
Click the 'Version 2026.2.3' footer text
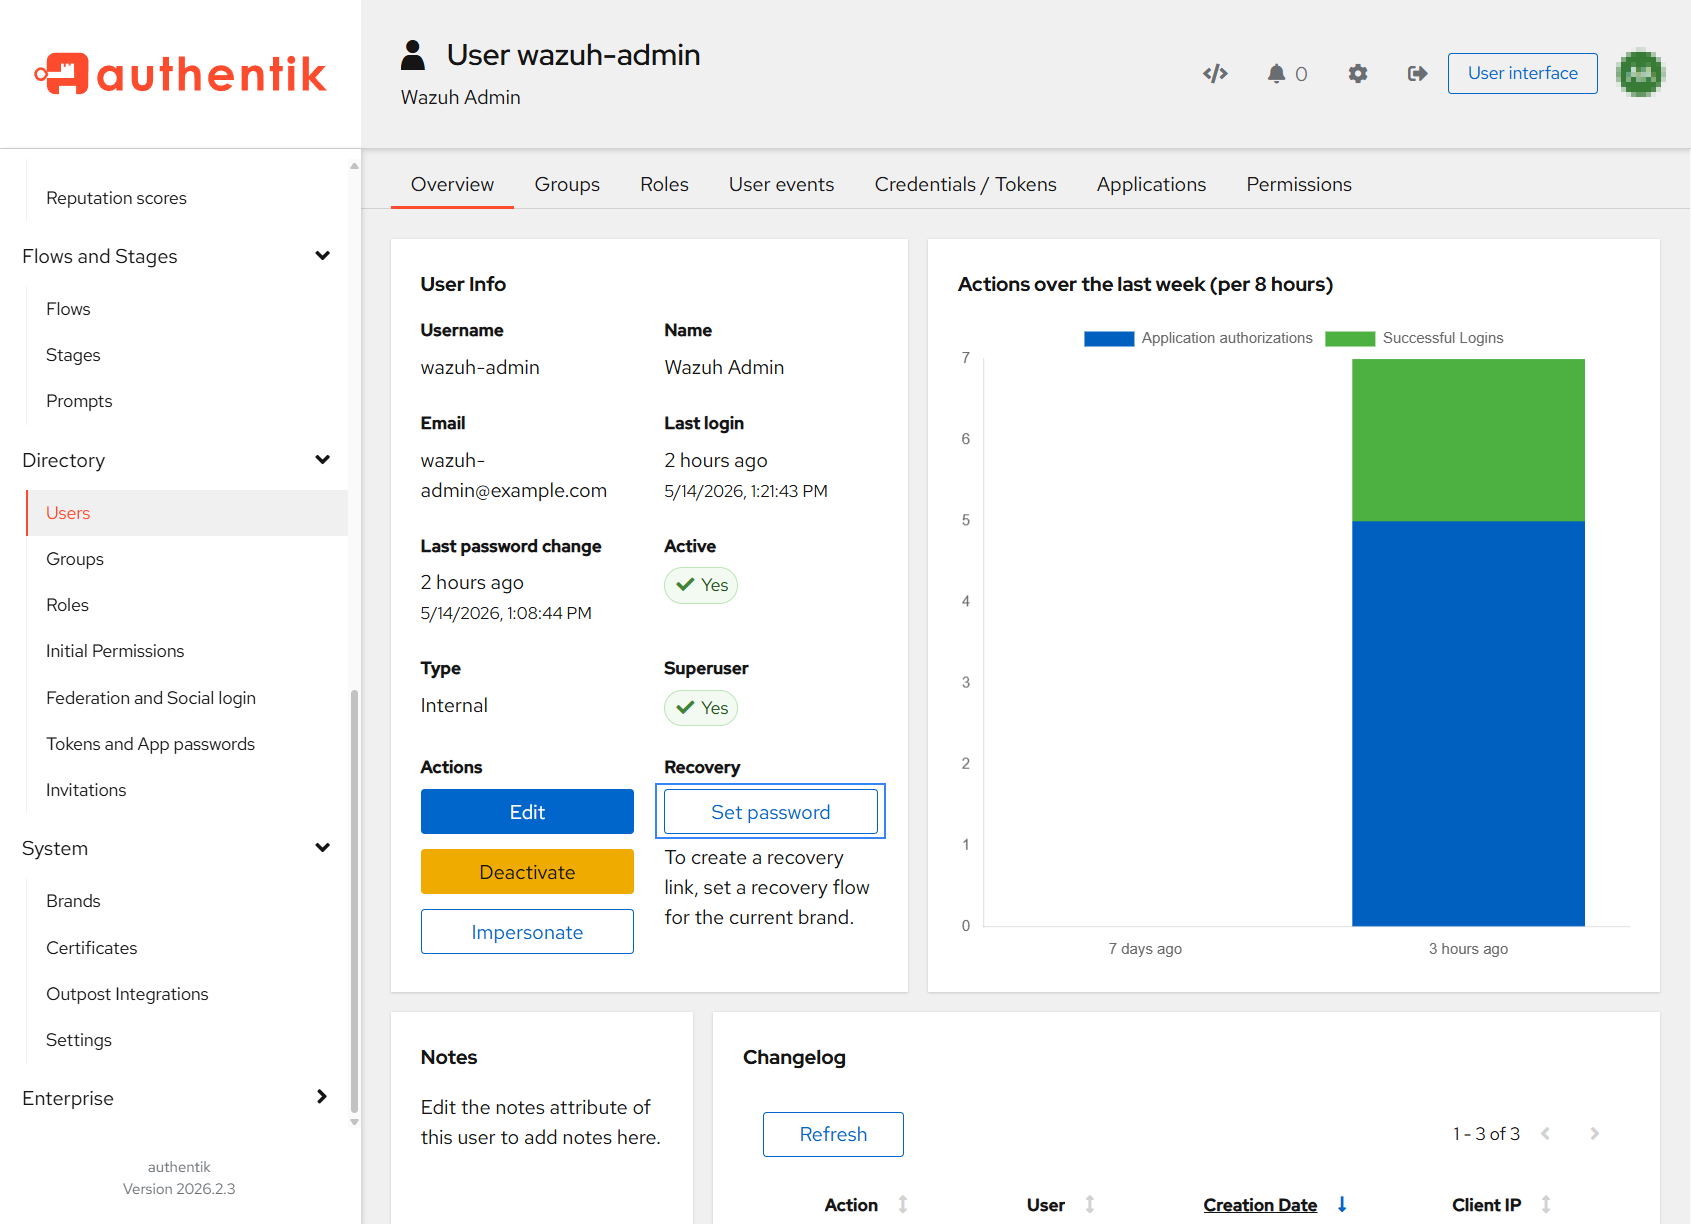click(179, 1189)
